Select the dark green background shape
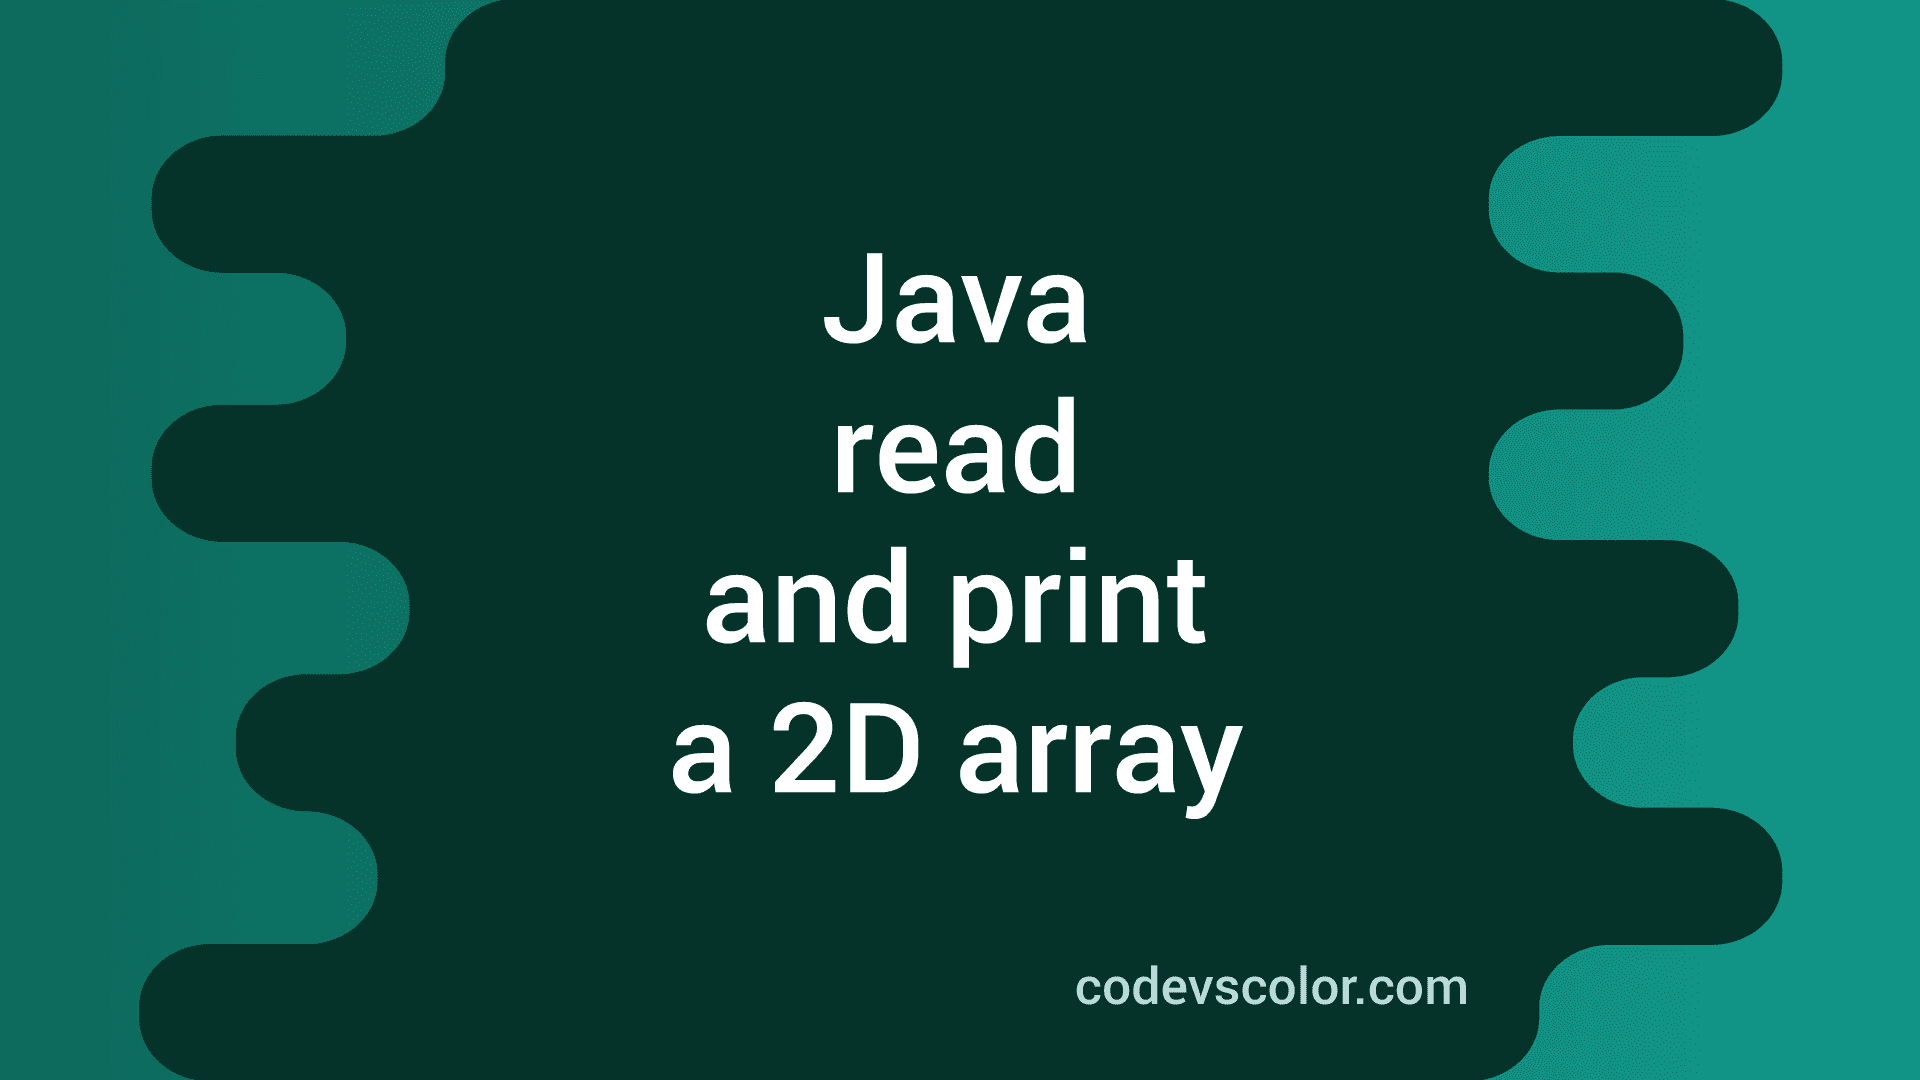1920x1080 pixels. coord(960,541)
